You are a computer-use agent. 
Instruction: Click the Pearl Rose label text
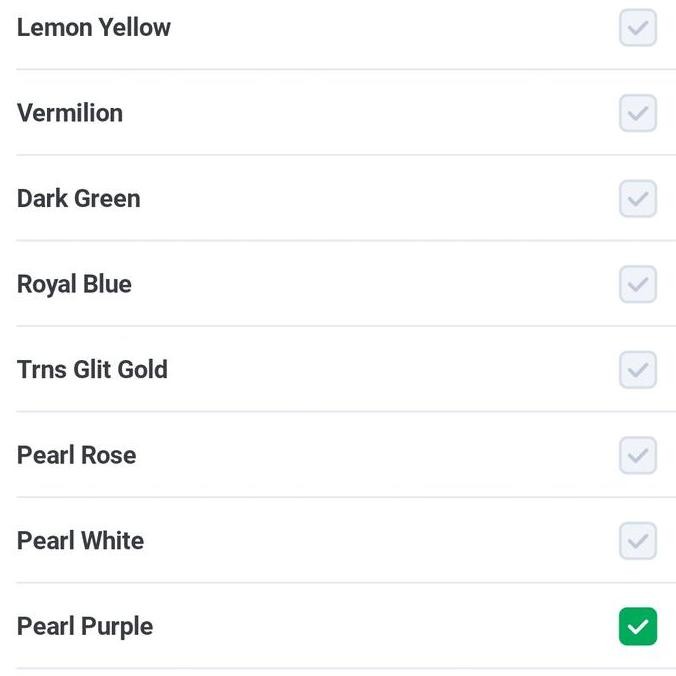(x=76, y=455)
